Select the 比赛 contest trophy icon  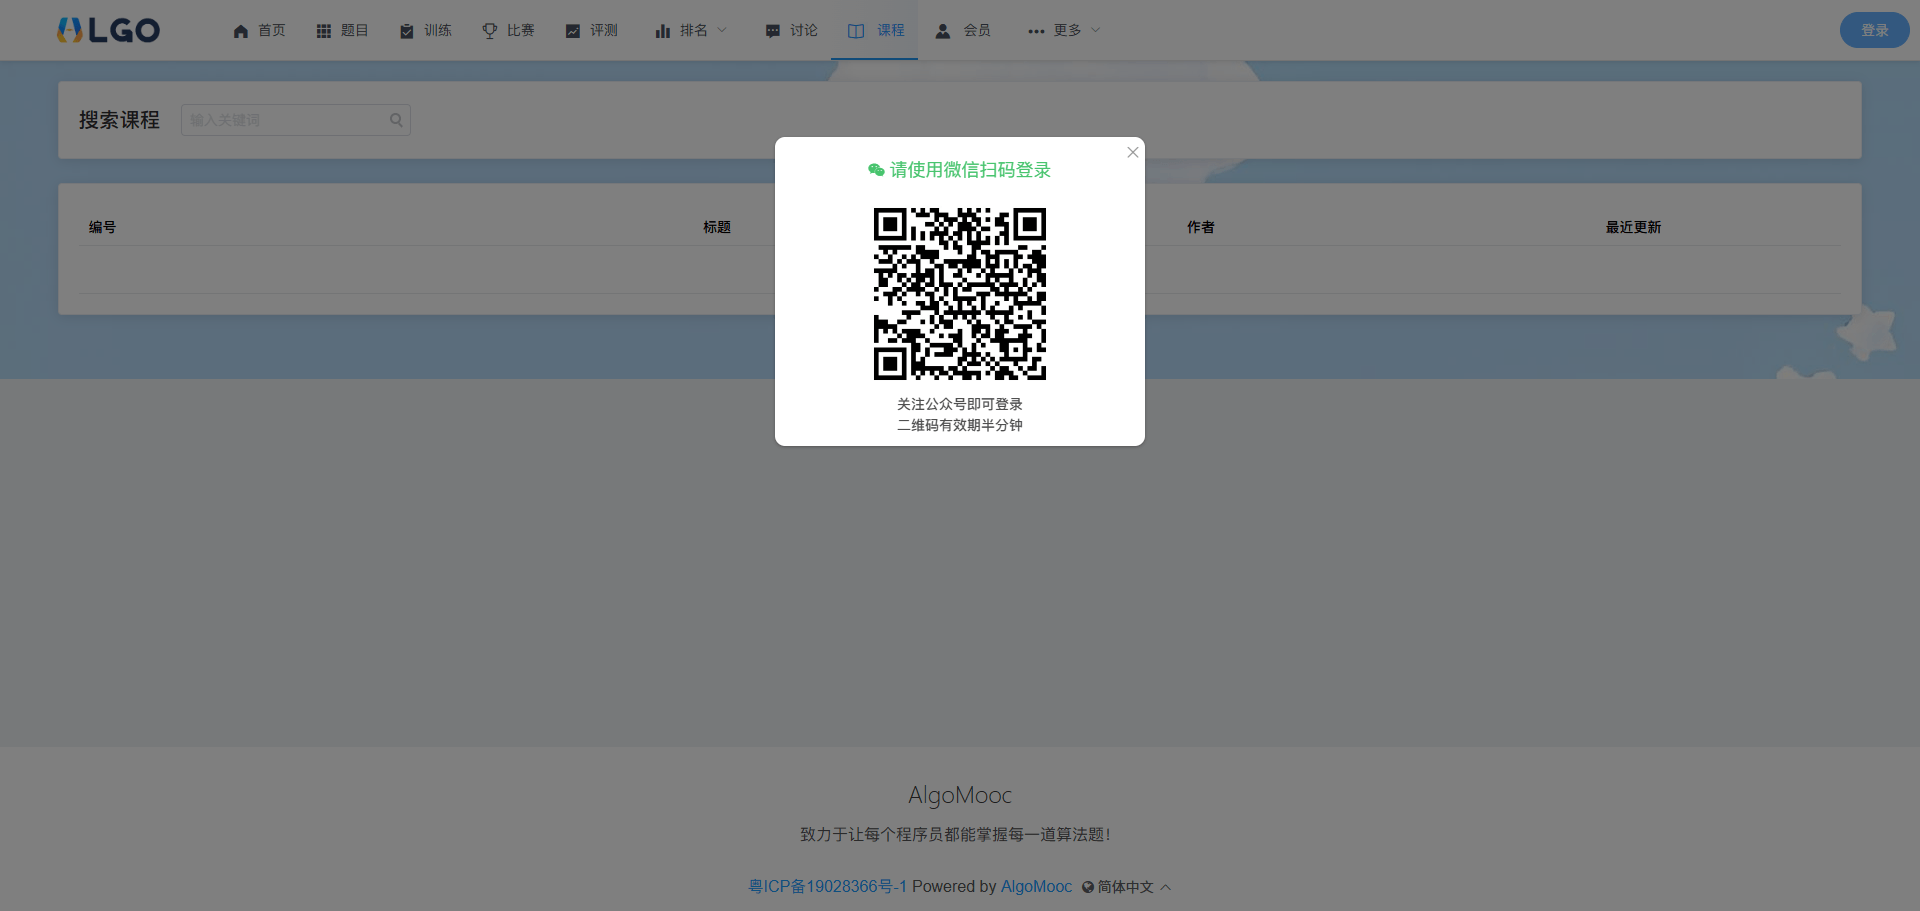pyautogui.click(x=488, y=30)
